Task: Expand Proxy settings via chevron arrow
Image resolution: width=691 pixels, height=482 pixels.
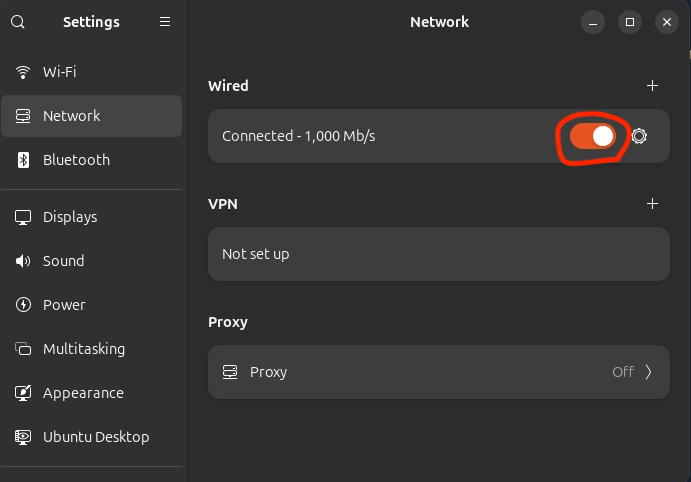Action: click(x=648, y=372)
